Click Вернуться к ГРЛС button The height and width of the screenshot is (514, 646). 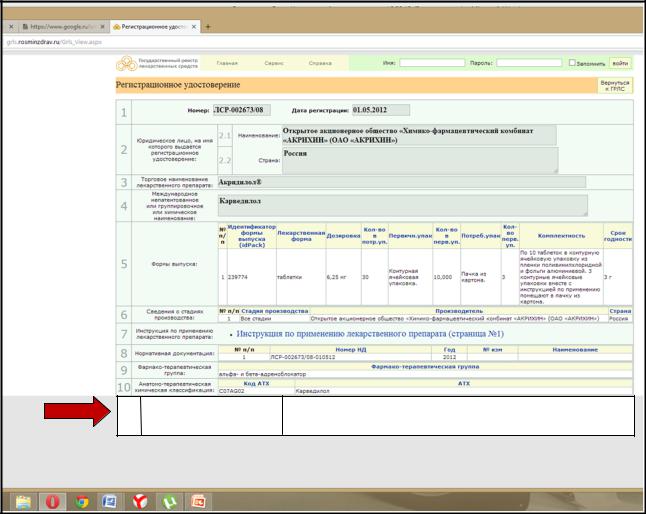[x=615, y=86]
